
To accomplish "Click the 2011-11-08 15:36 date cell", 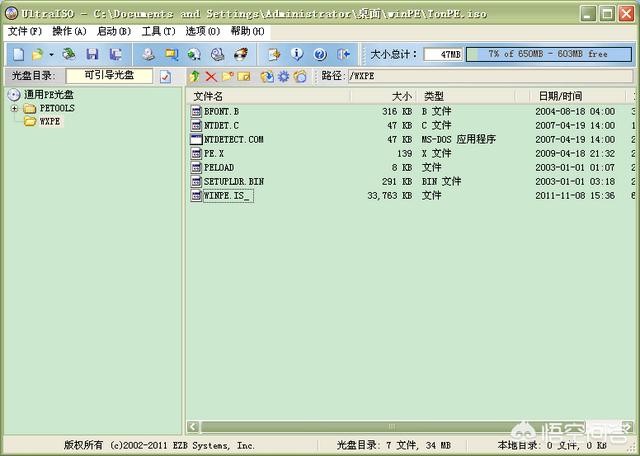I will click(575, 196).
